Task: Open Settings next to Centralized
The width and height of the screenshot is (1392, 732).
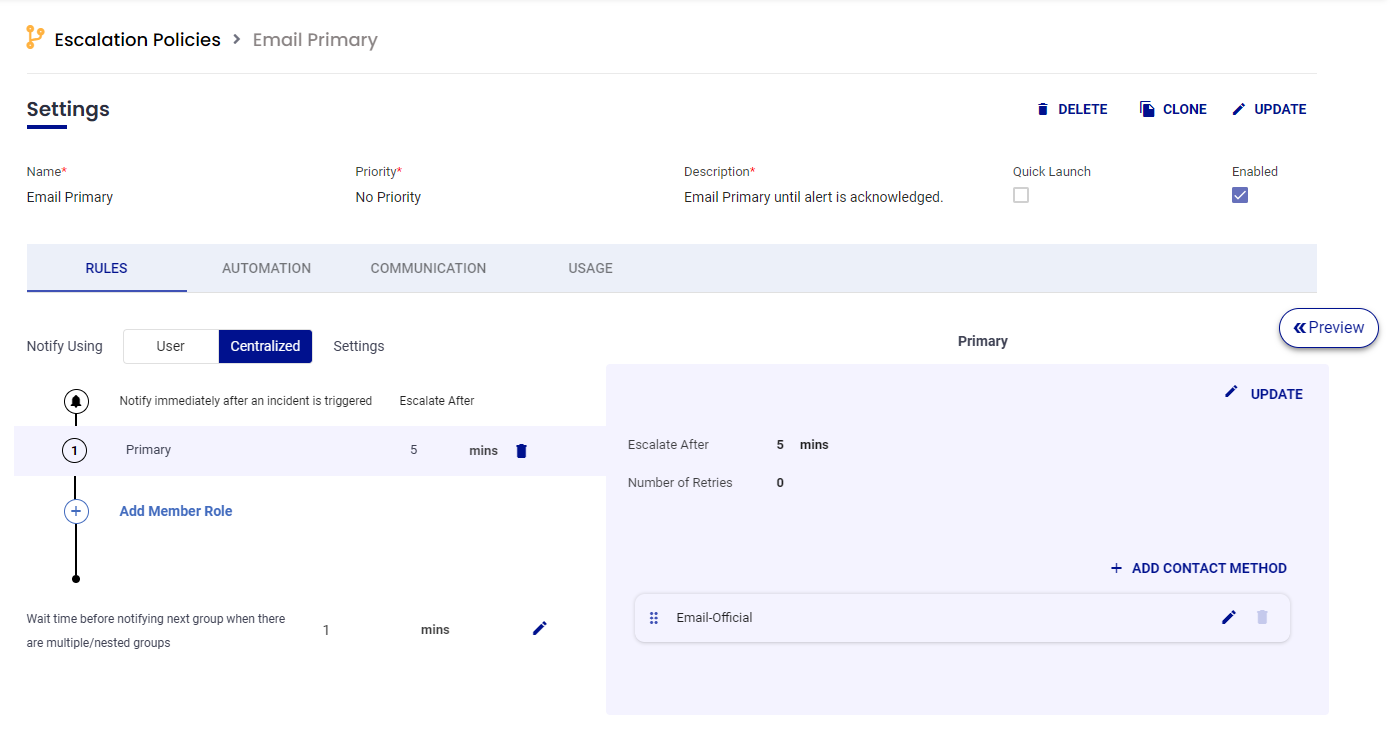Action: 359,346
